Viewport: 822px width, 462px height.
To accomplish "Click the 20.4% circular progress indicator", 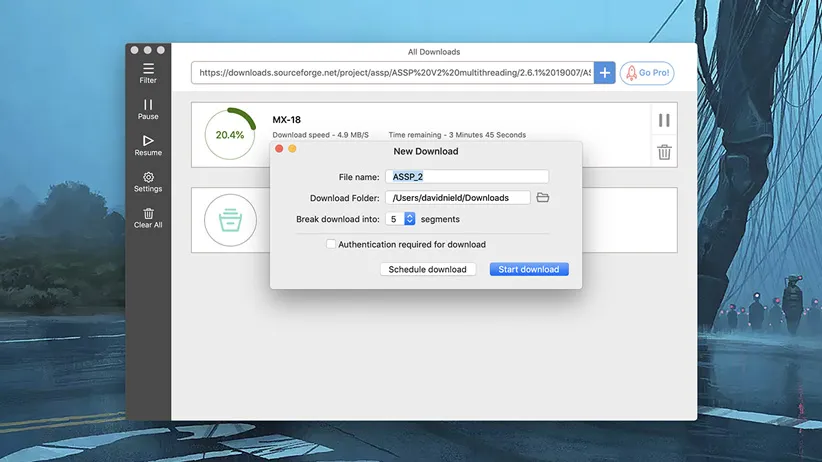I will (x=230, y=134).
